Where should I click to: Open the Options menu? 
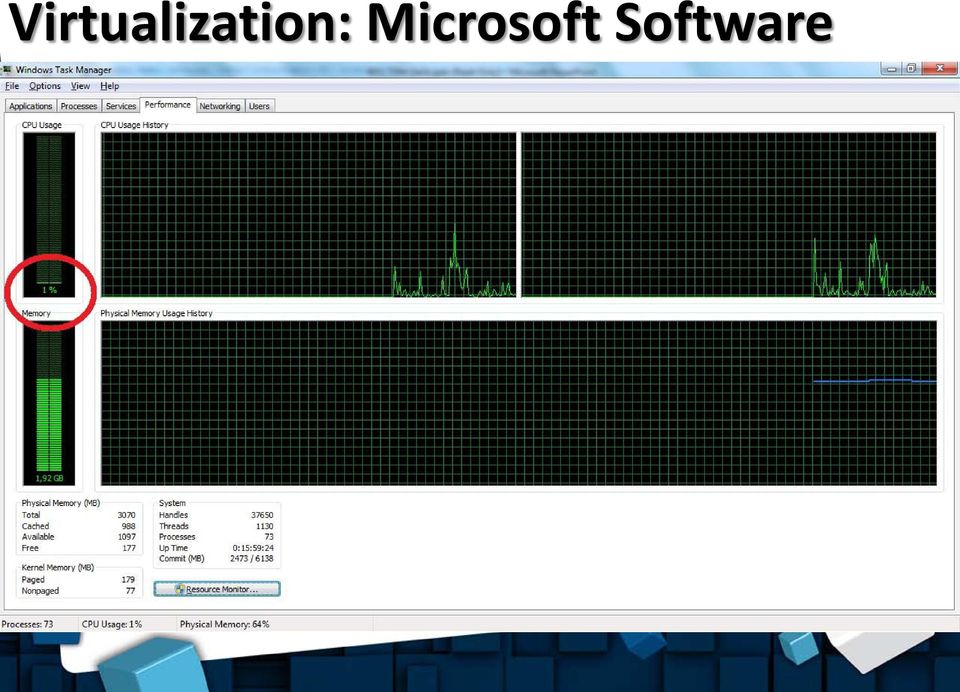[45, 86]
